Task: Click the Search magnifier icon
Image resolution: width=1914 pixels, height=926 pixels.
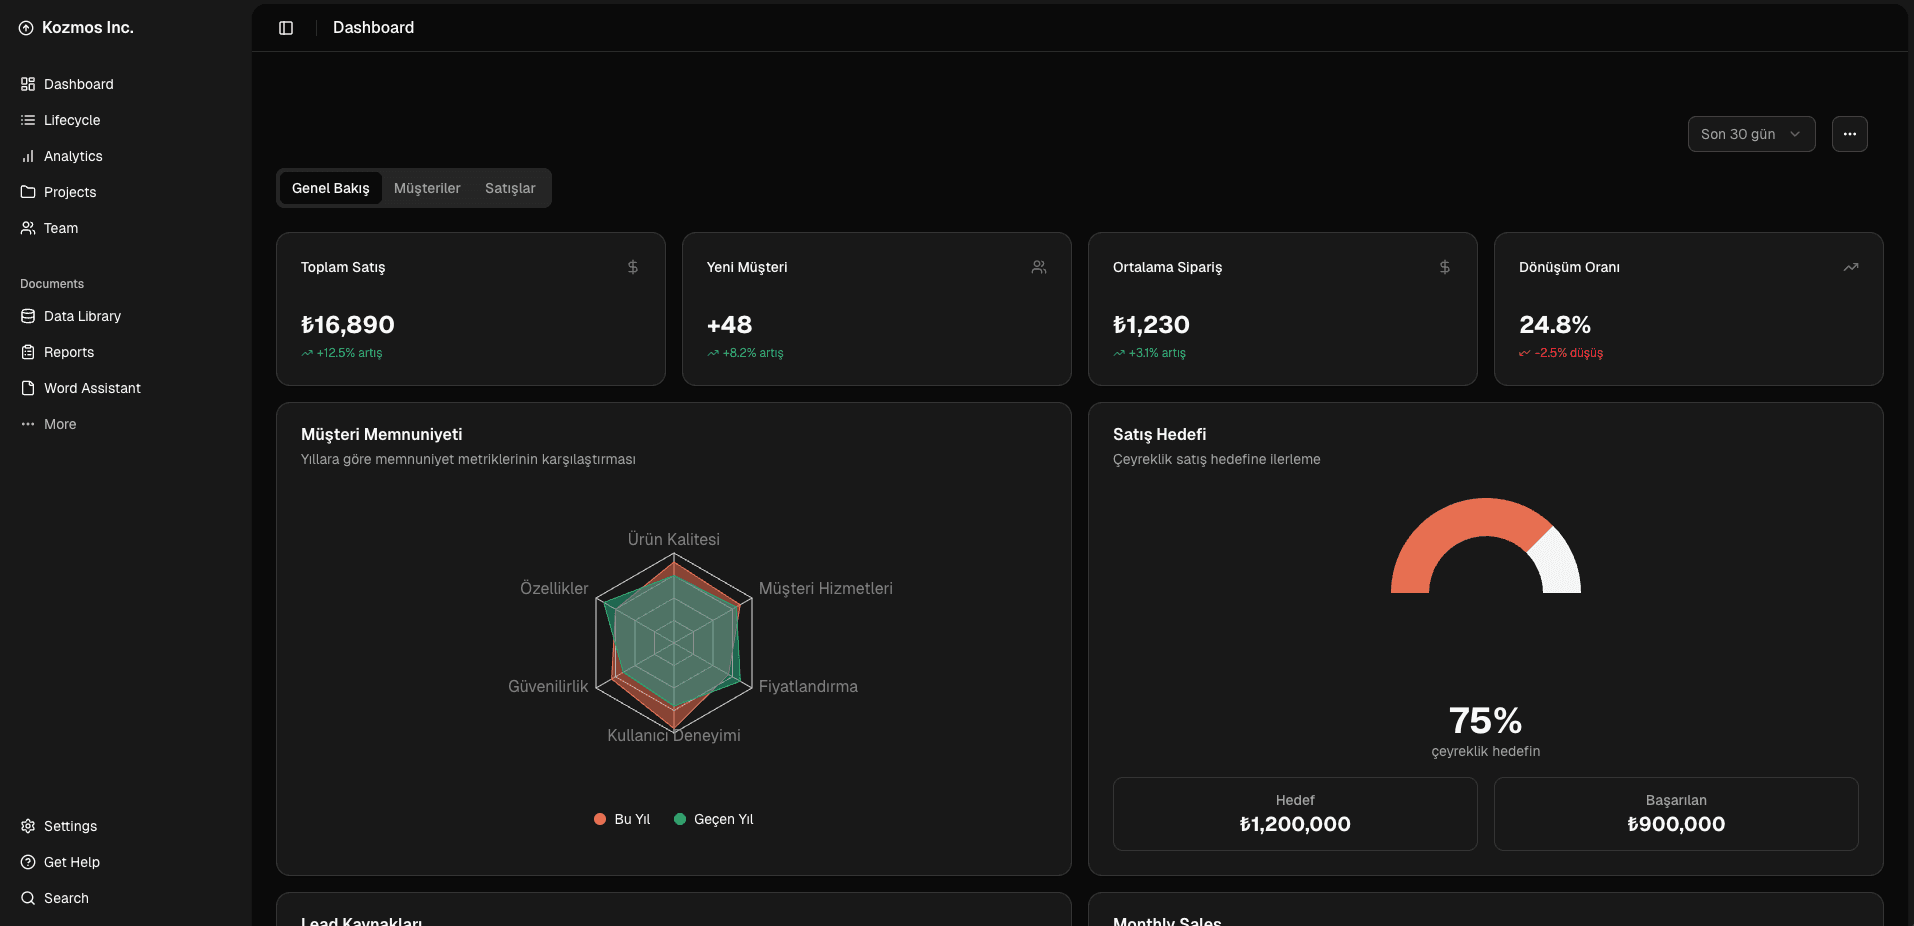Action: [x=28, y=898]
